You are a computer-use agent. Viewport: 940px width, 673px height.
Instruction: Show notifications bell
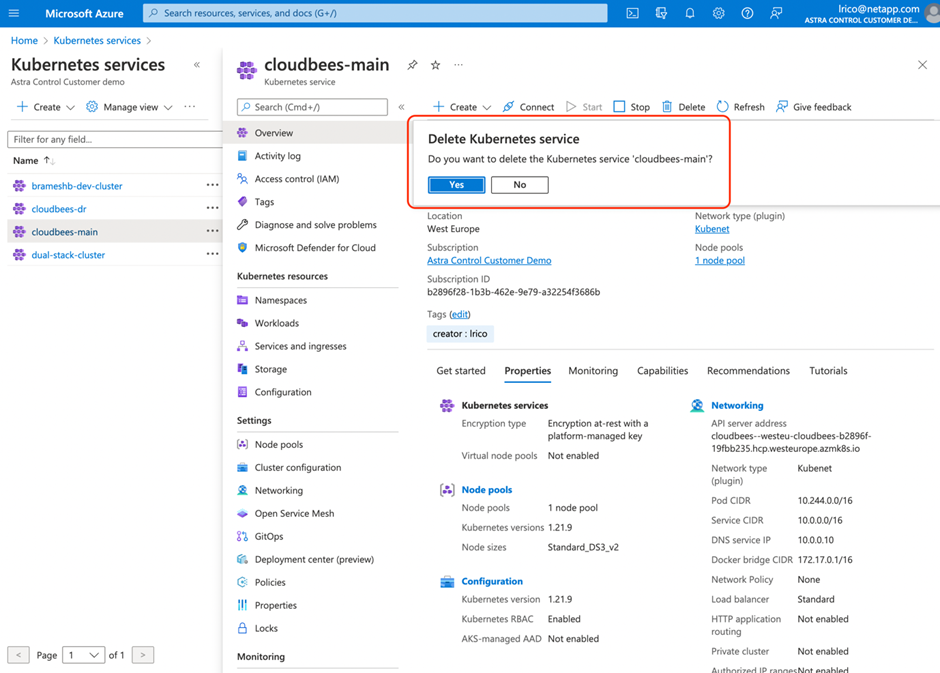pos(690,13)
